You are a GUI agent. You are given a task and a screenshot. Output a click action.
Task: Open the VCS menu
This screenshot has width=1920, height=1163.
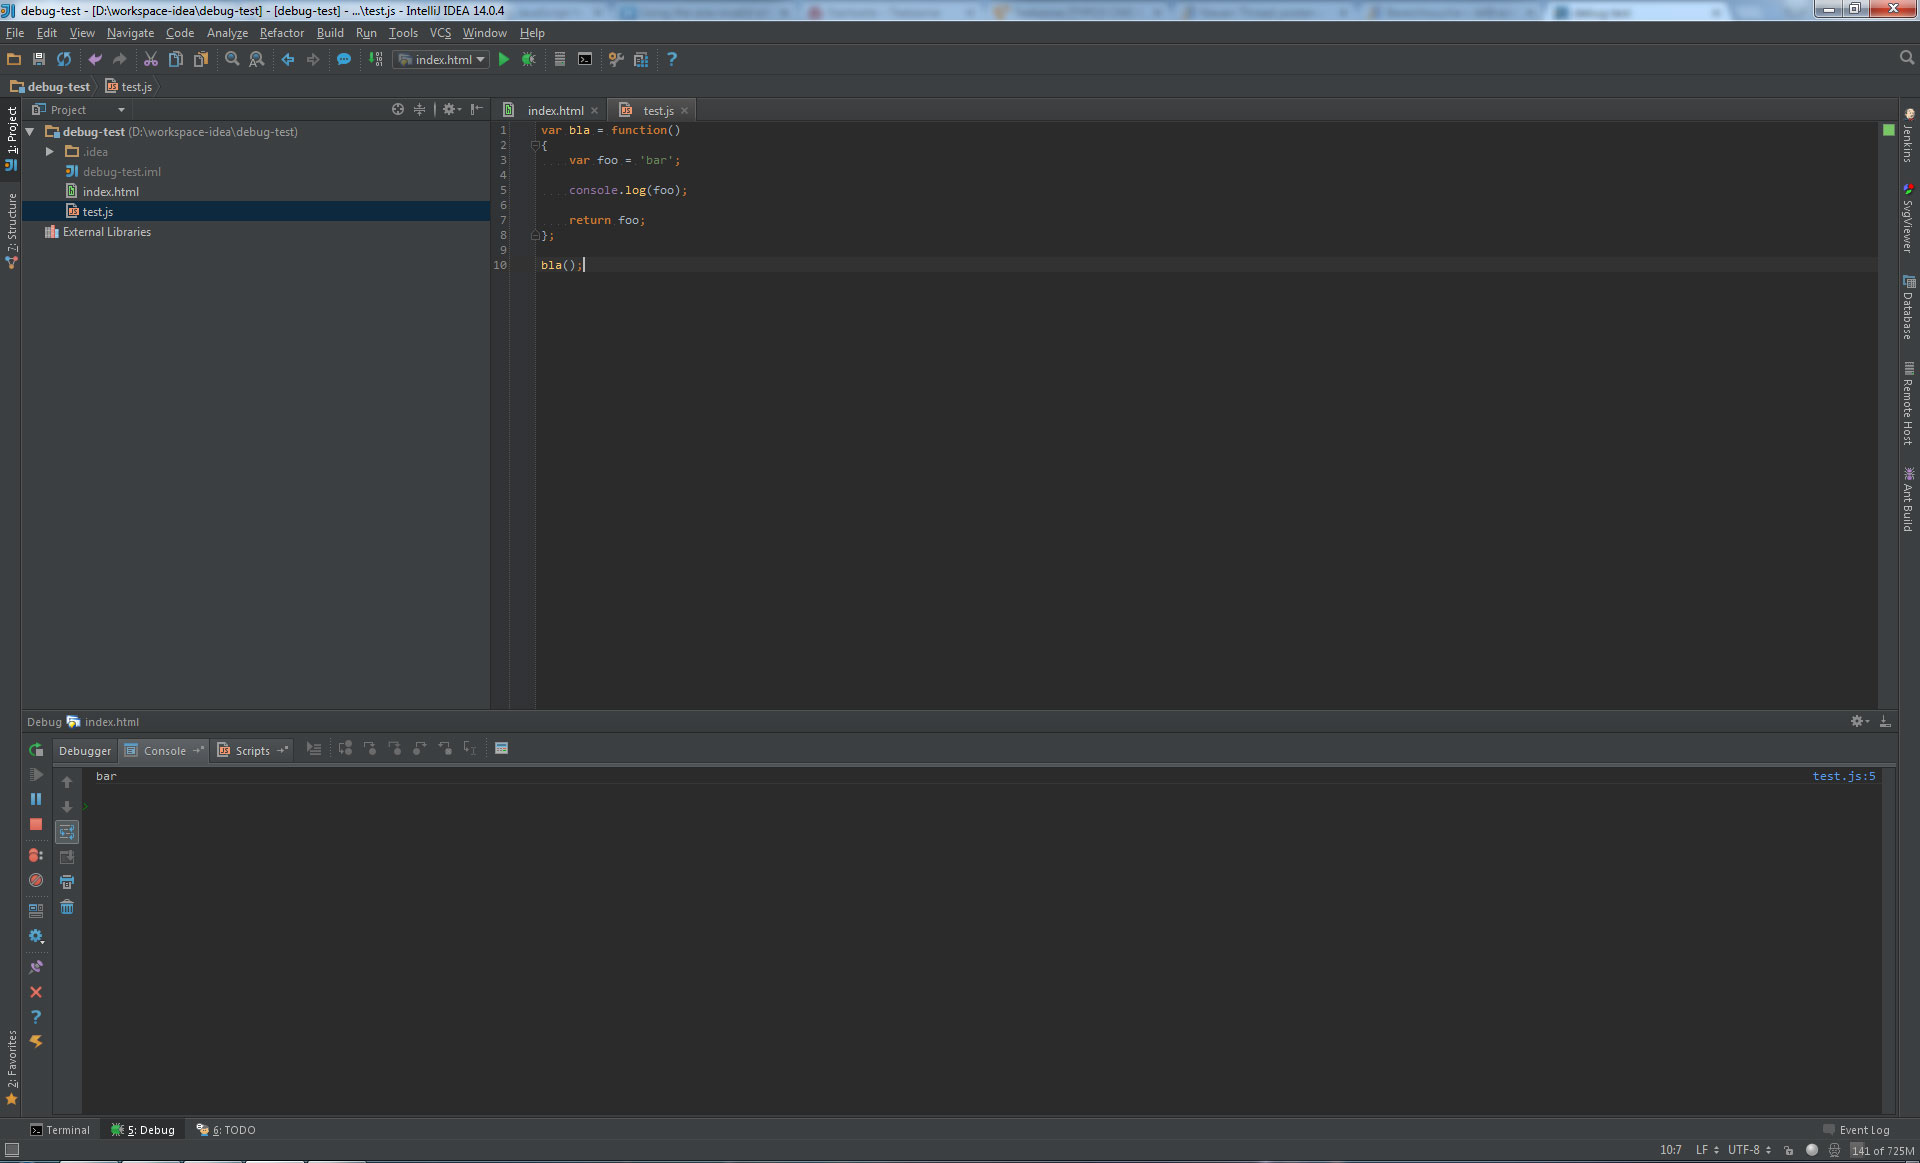click(x=440, y=33)
